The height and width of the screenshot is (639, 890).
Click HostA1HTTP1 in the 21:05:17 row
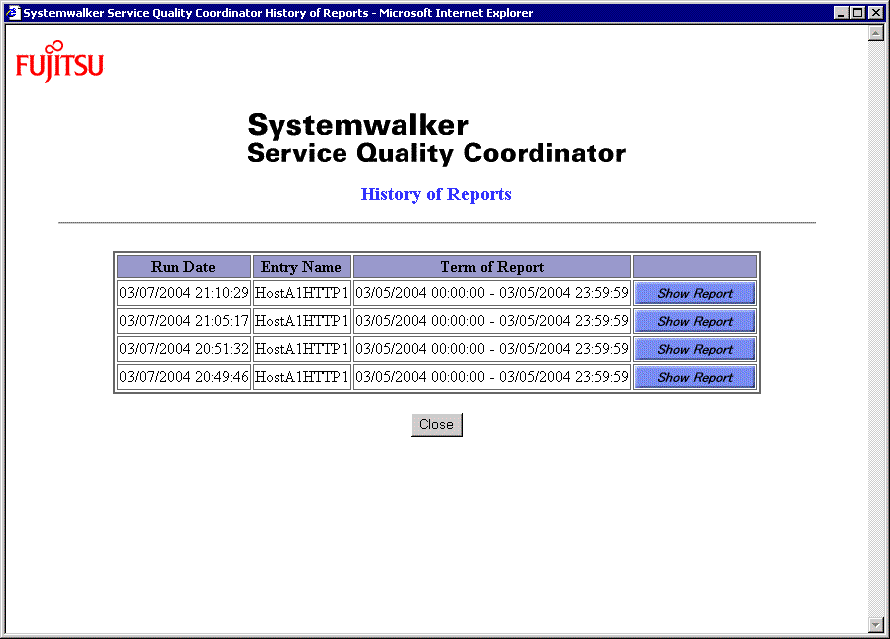point(301,321)
